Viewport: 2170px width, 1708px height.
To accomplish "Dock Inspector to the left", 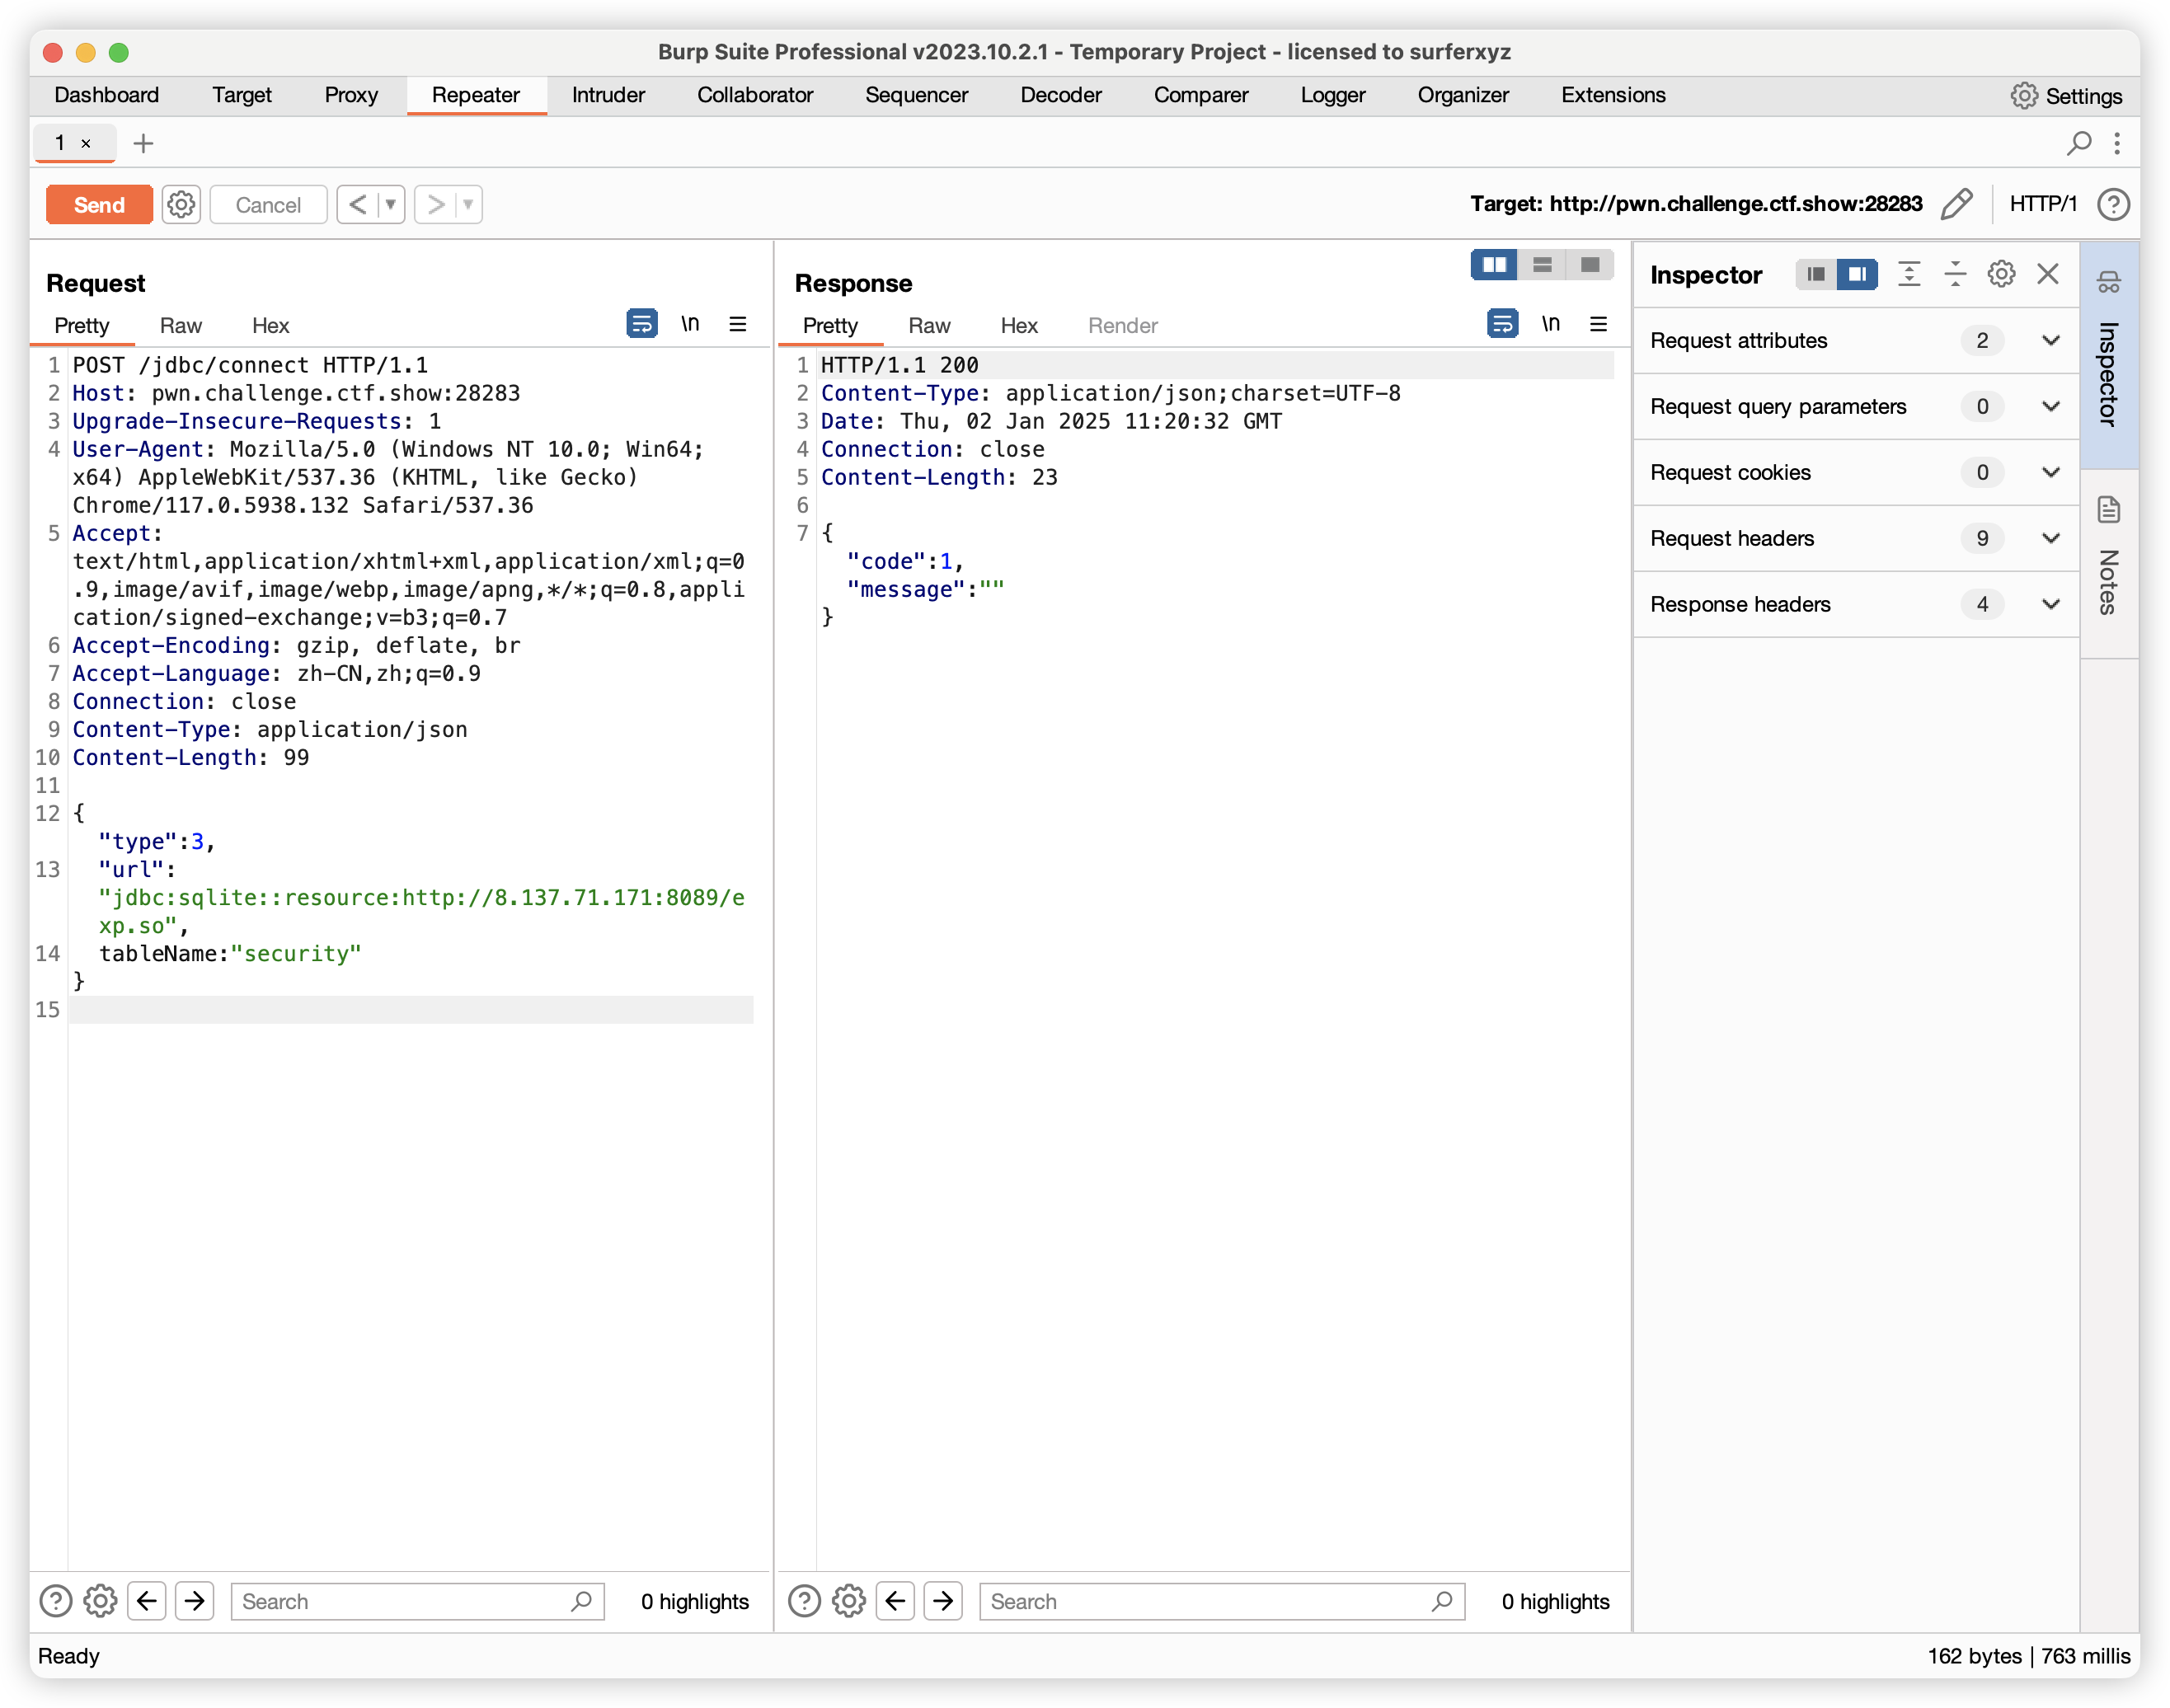I will pyautogui.click(x=1815, y=274).
